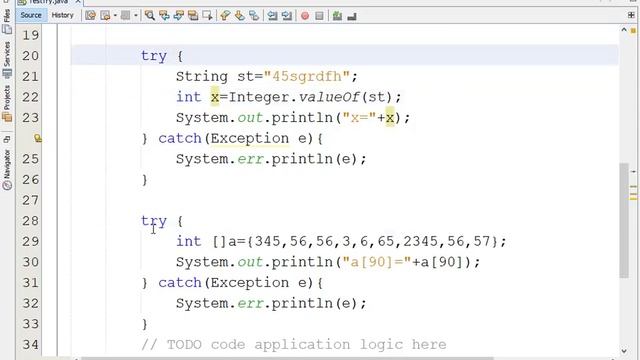Switch to the Source view
Screen dimensions: 640x360
[31, 16]
